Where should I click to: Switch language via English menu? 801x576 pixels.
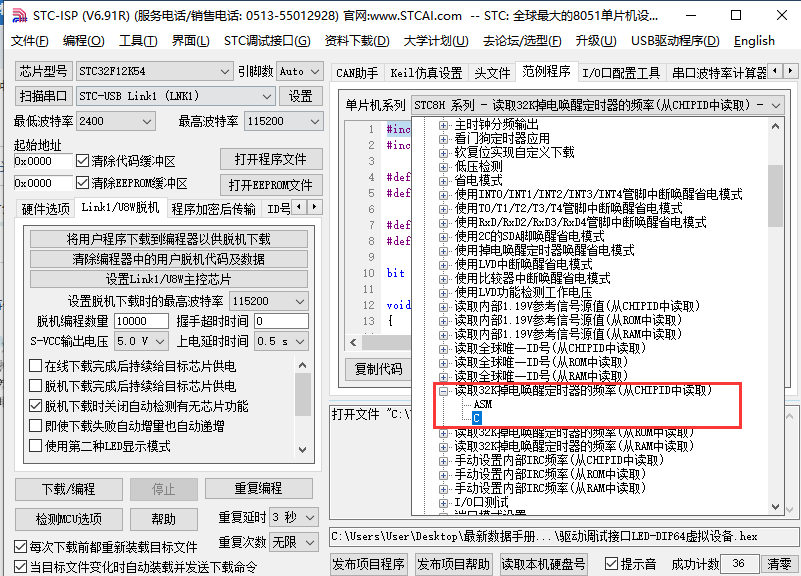coord(754,41)
